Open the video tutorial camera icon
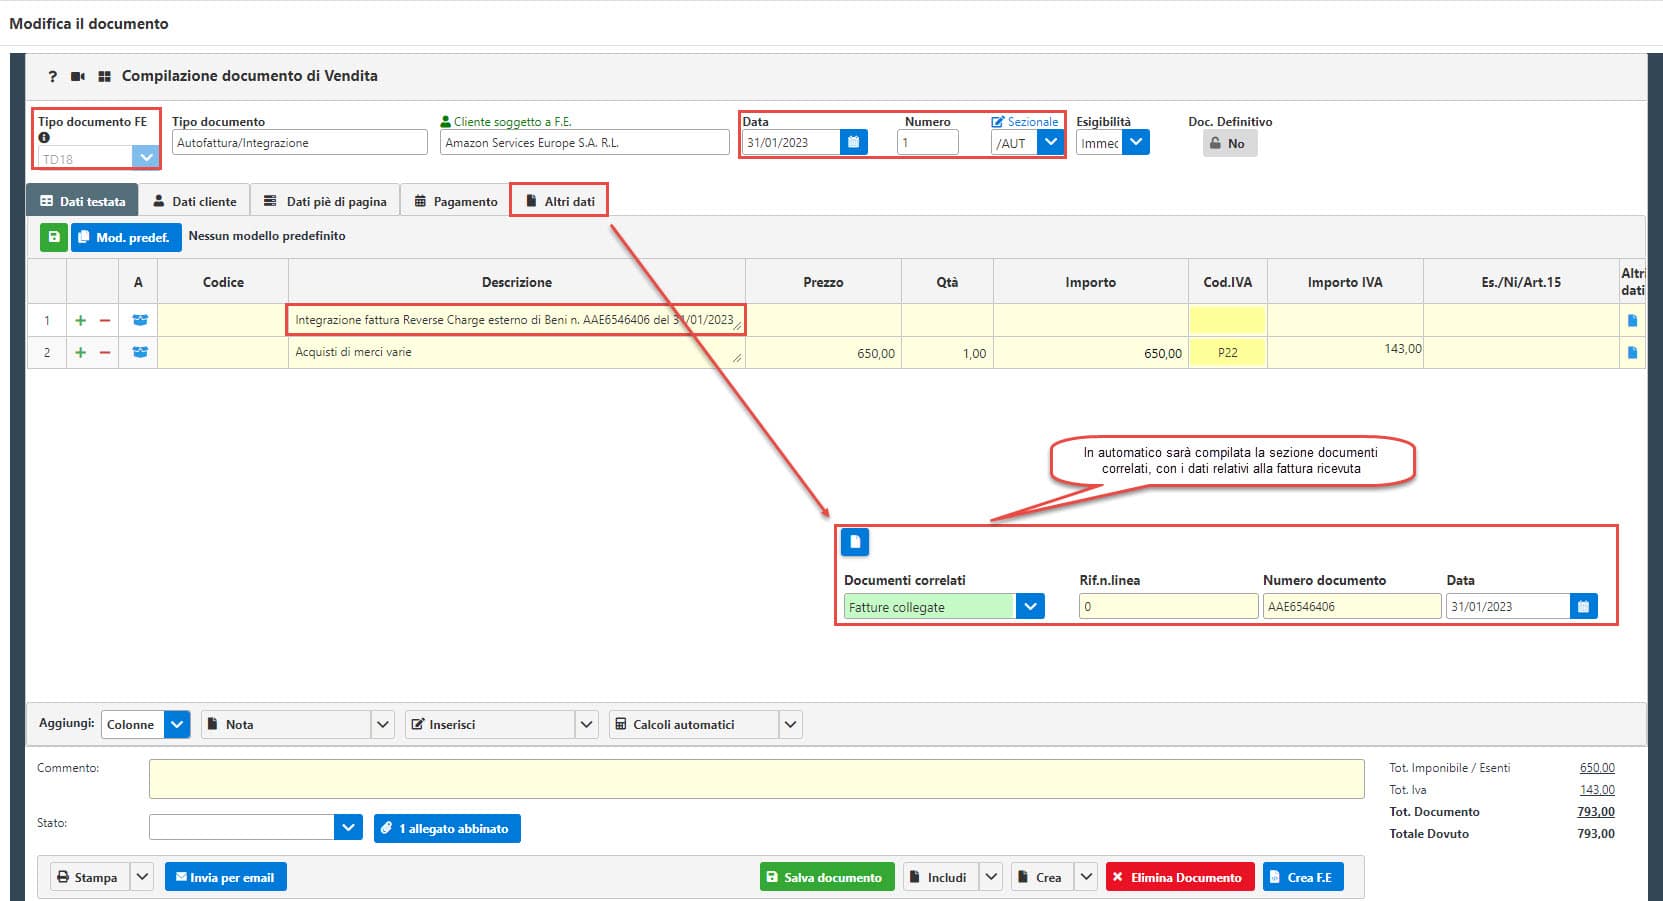Image resolution: width=1663 pixels, height=901 pixels. click(x=78, y=76)
